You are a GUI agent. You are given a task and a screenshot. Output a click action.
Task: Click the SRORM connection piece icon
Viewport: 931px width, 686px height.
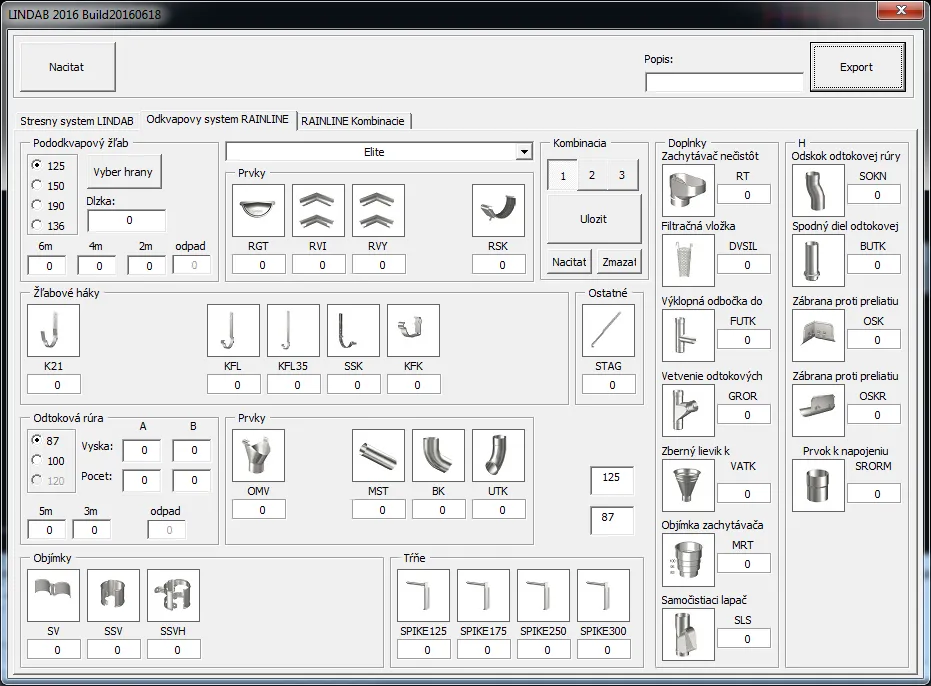coord(818,485)
